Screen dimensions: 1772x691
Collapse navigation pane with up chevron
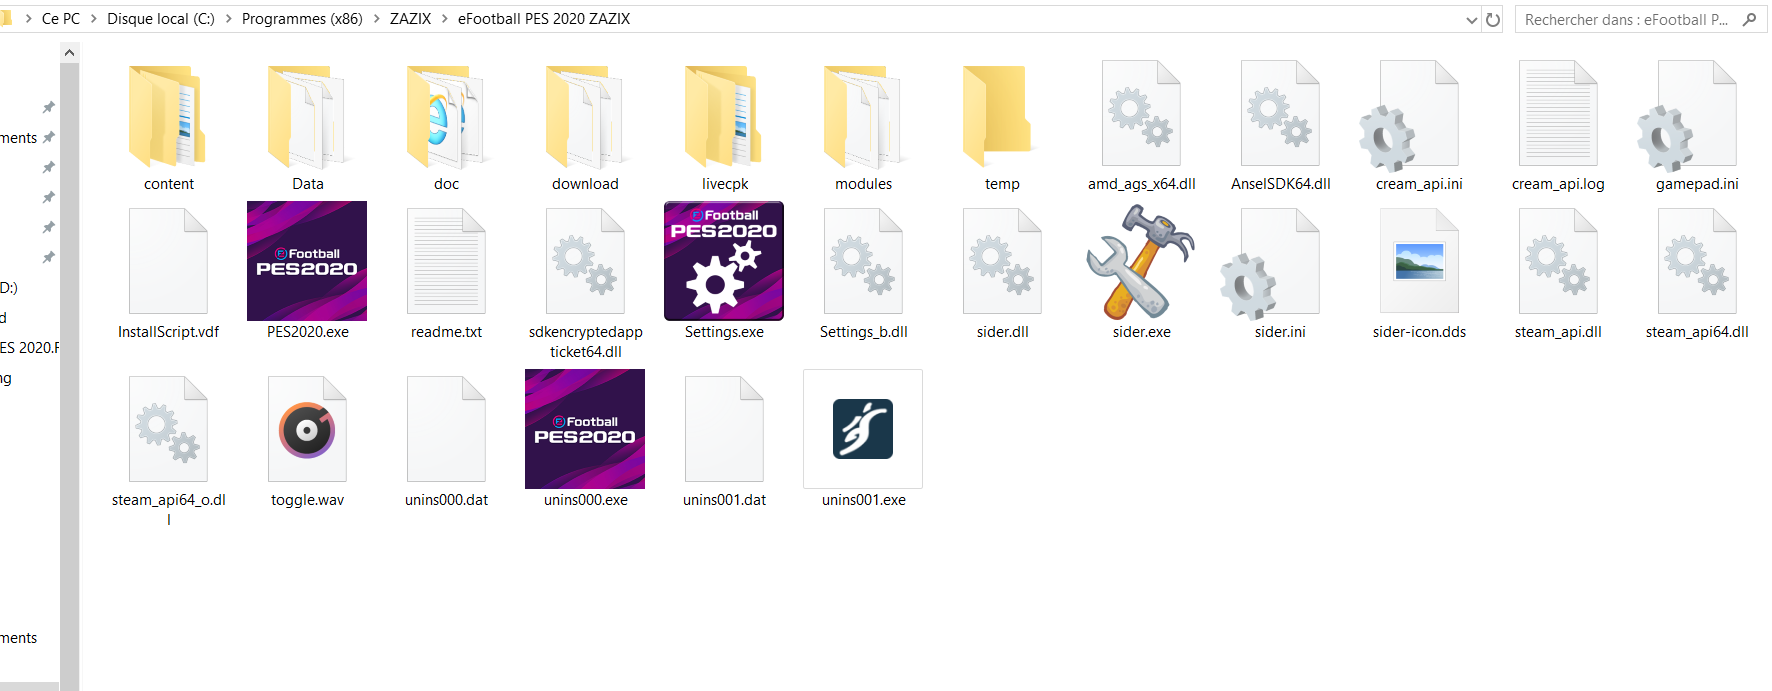coord(69,53)
